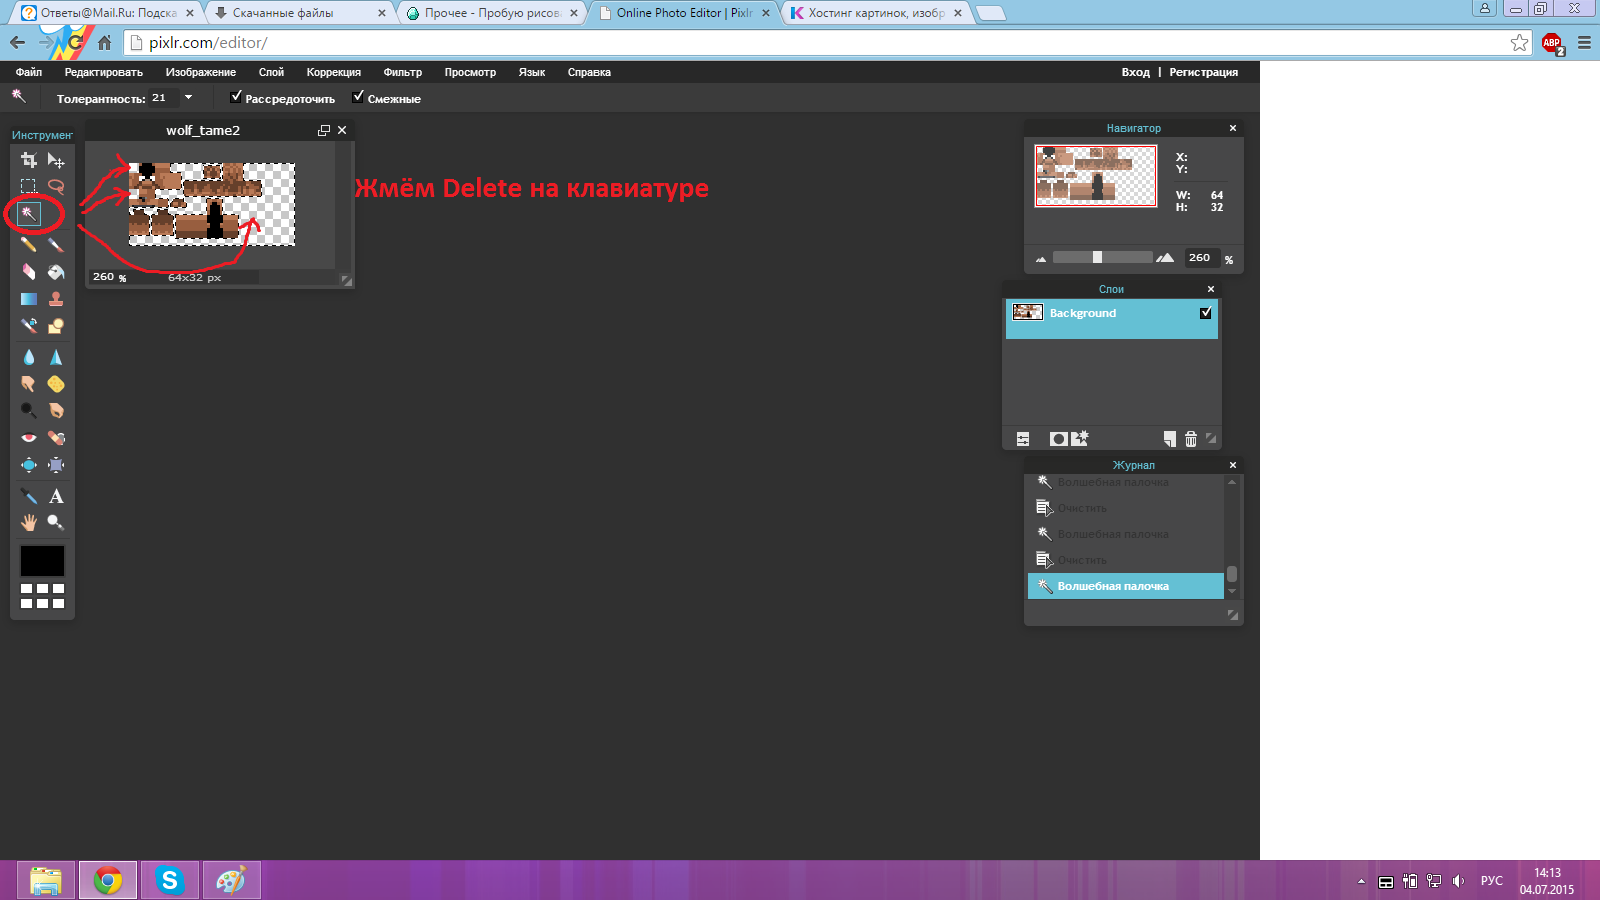1600x900 pixels.
Task: Select the Type text tool
Action: 56,496
